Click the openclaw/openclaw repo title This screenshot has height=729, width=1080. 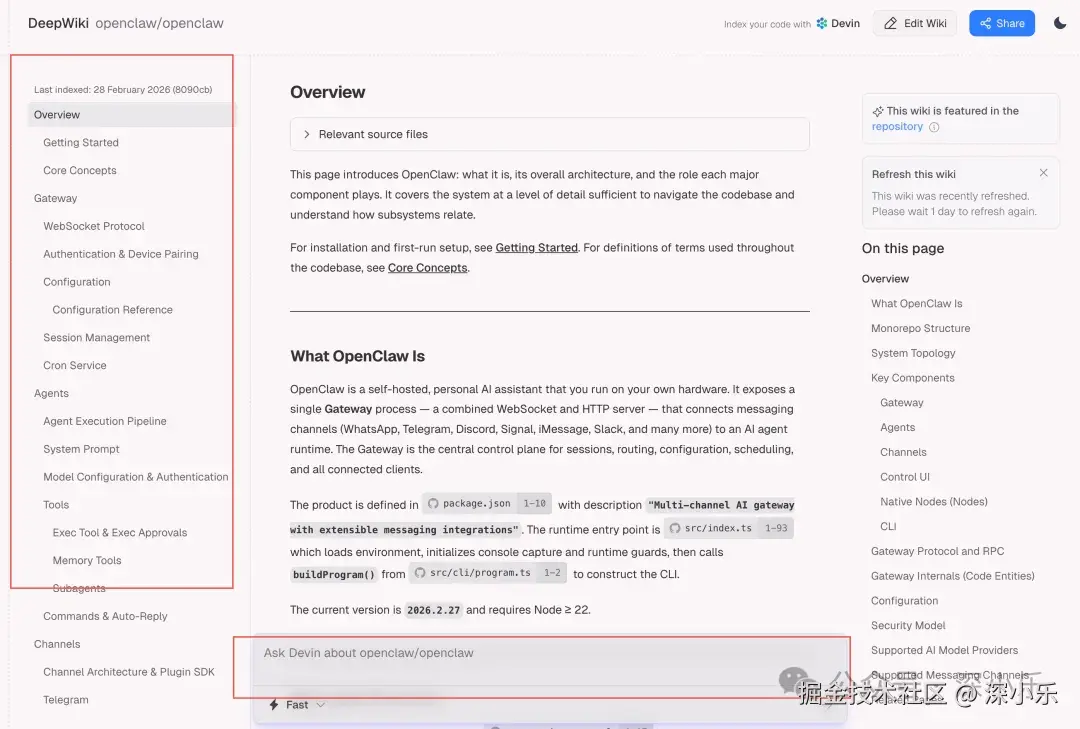(159, 23)
